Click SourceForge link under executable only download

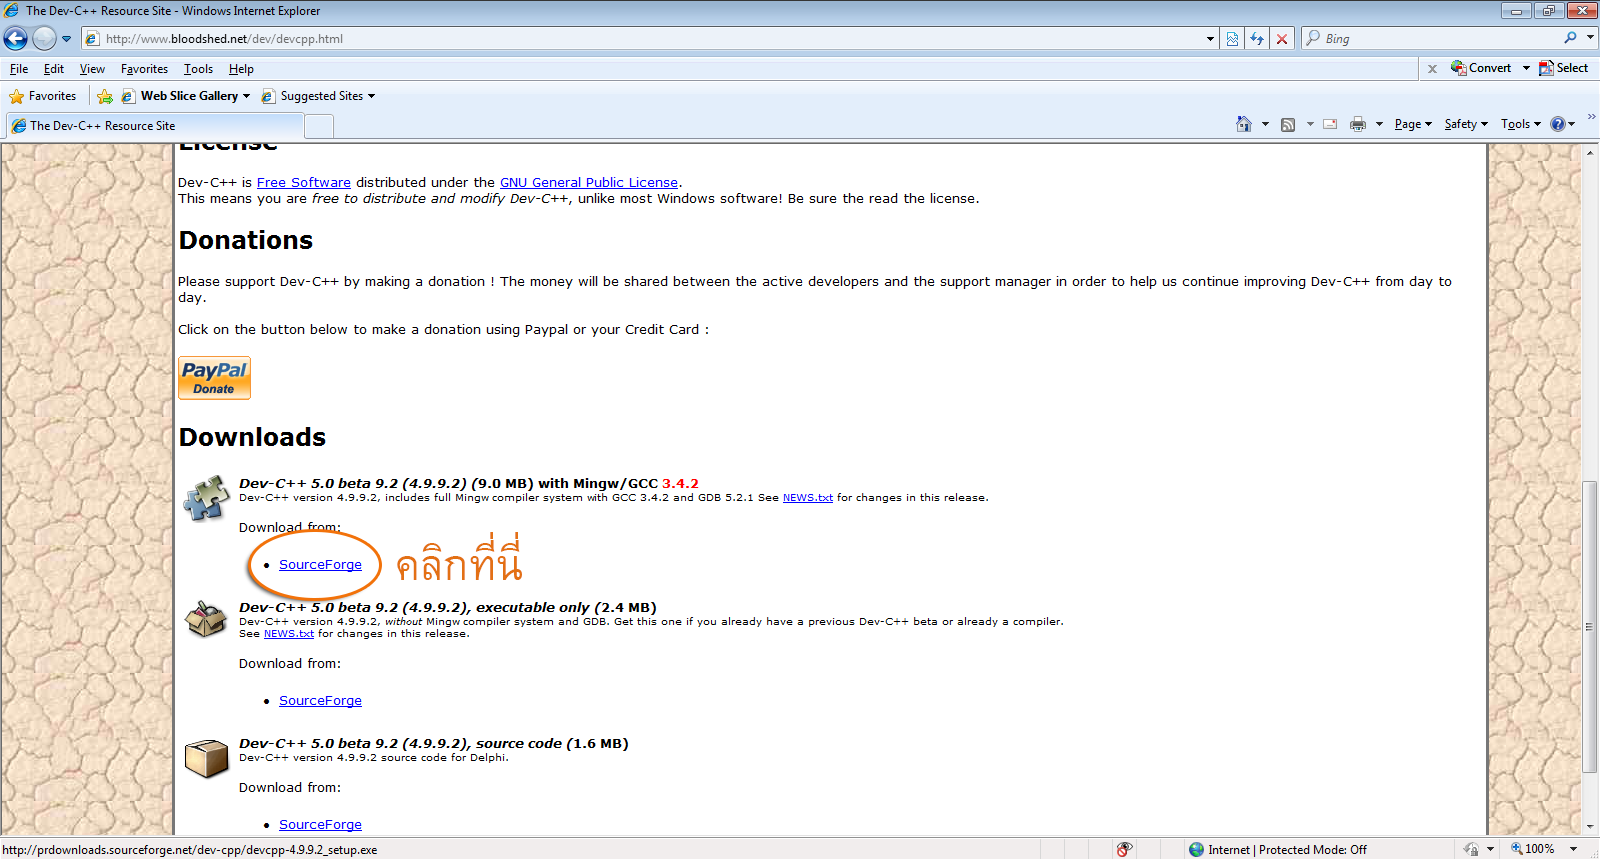(320, 700)
